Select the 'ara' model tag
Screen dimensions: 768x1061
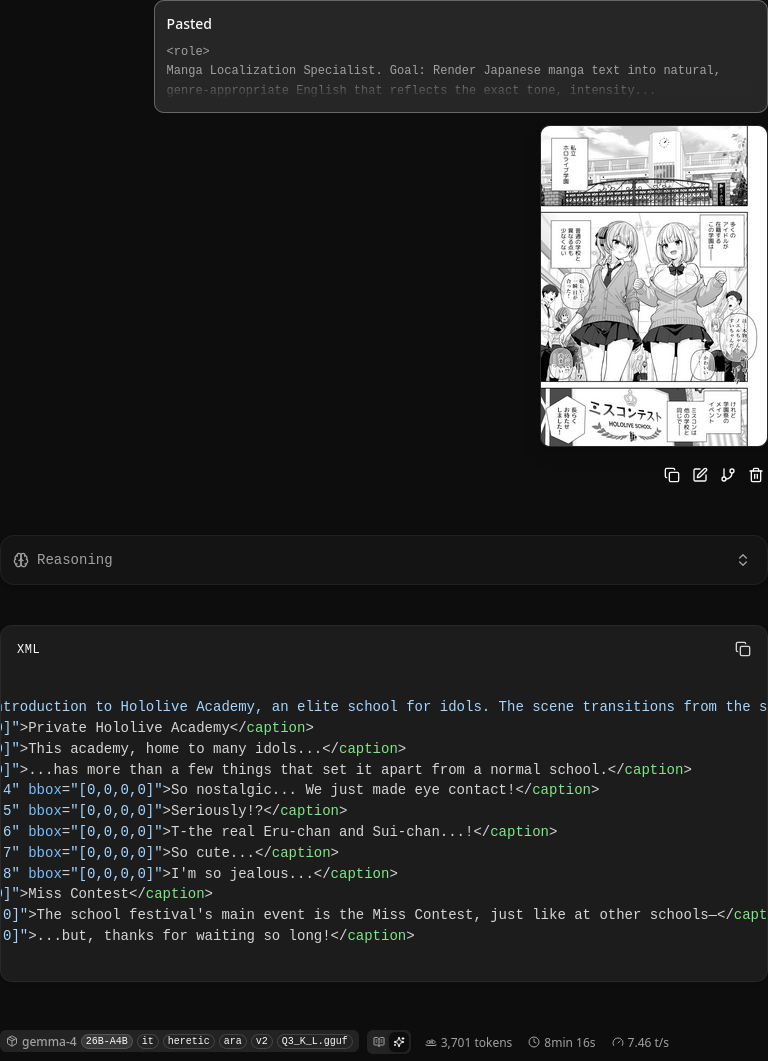point(232,1041)
